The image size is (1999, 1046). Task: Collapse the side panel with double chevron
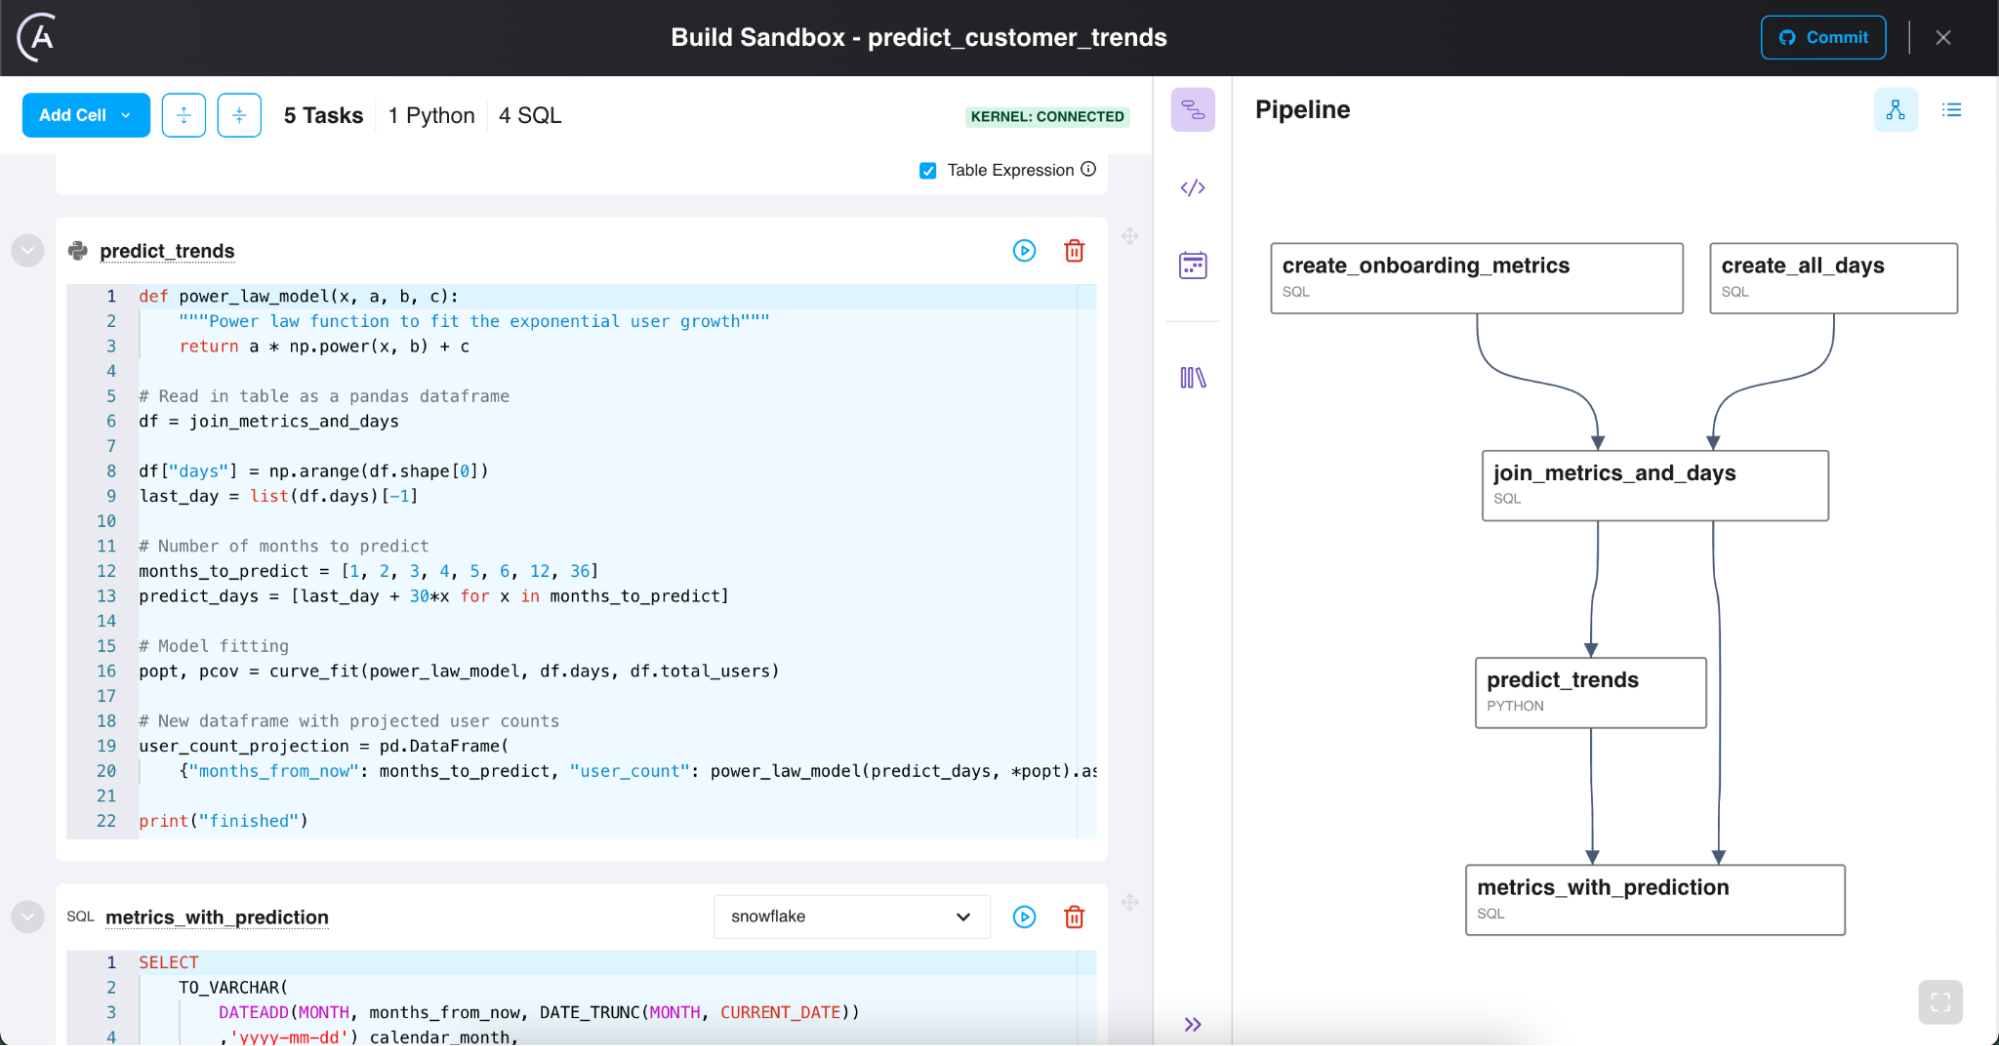coord(1193,1024)
